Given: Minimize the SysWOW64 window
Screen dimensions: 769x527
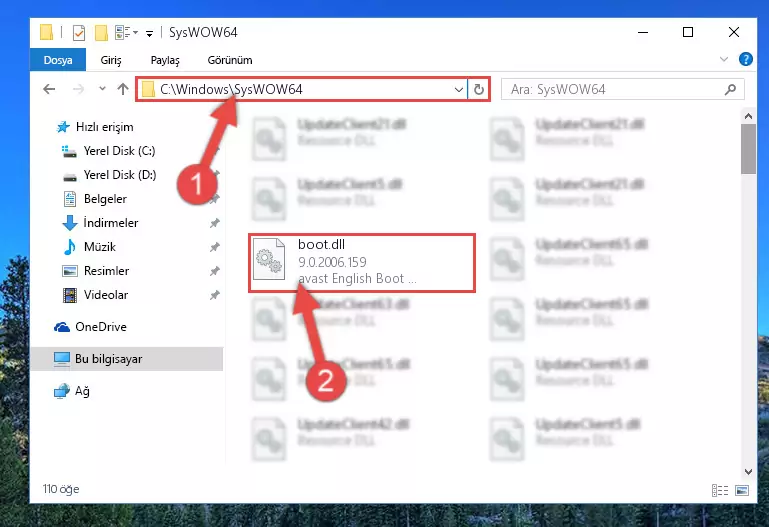Looking at the screenshot, I should pyautogui.click(x=642, y=32).
